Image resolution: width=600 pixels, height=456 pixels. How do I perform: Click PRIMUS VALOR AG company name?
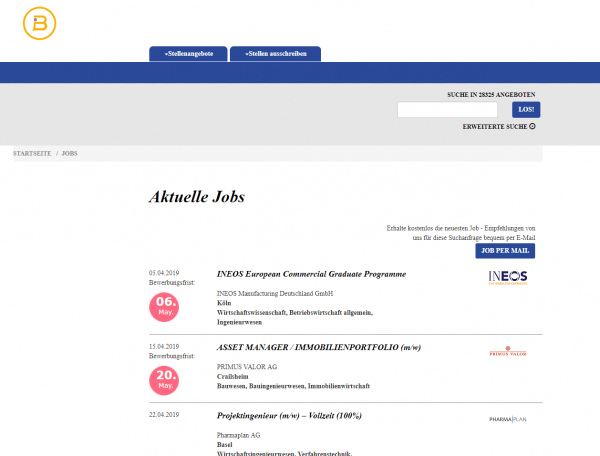(x=247, y=367)
